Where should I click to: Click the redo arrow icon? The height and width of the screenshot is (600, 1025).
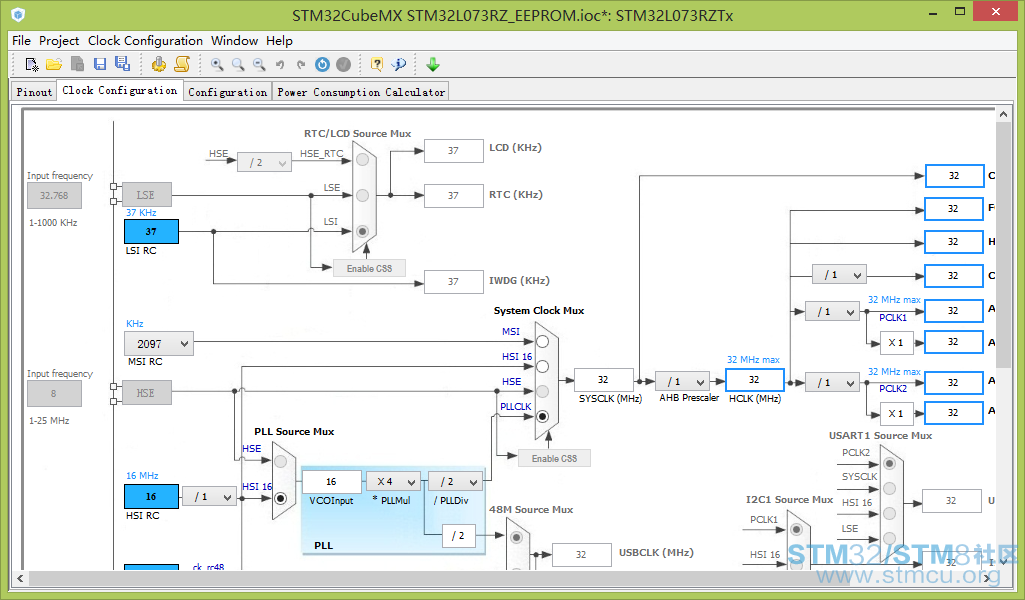coord(301,64)
